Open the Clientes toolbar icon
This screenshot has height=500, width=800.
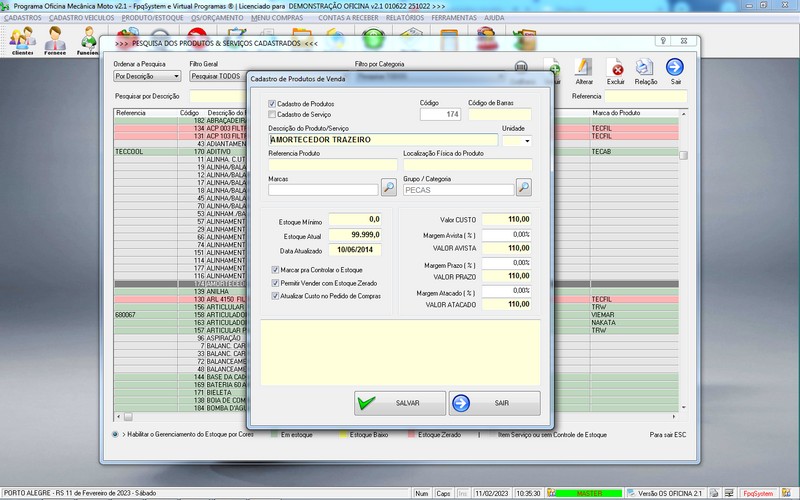22,40
